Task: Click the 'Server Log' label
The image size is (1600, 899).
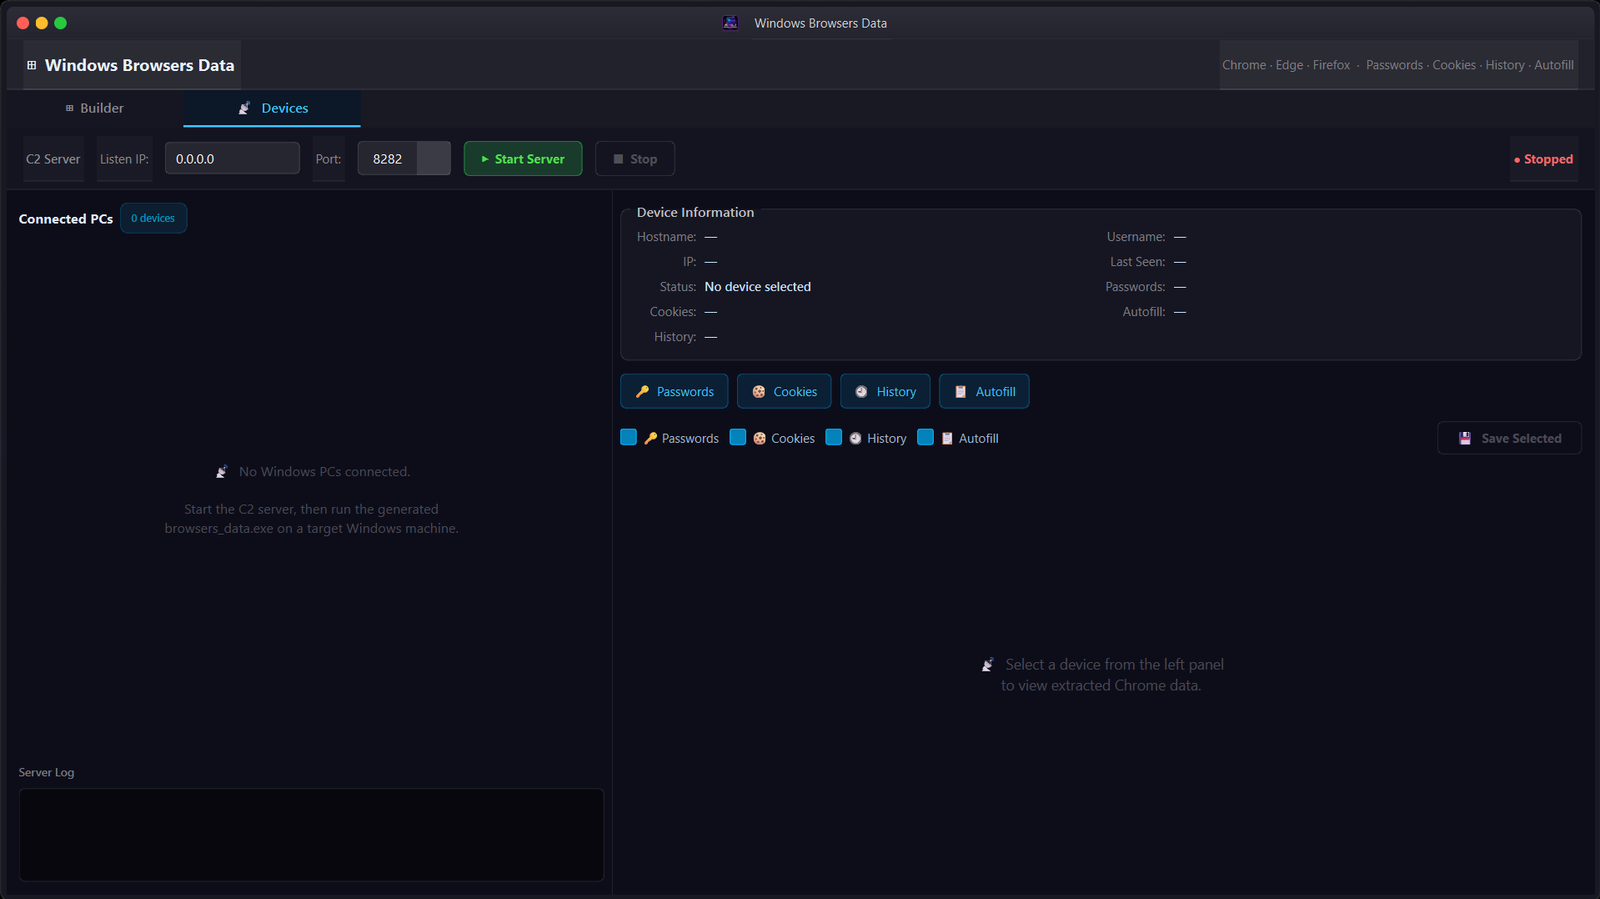Action: [46, 772]
